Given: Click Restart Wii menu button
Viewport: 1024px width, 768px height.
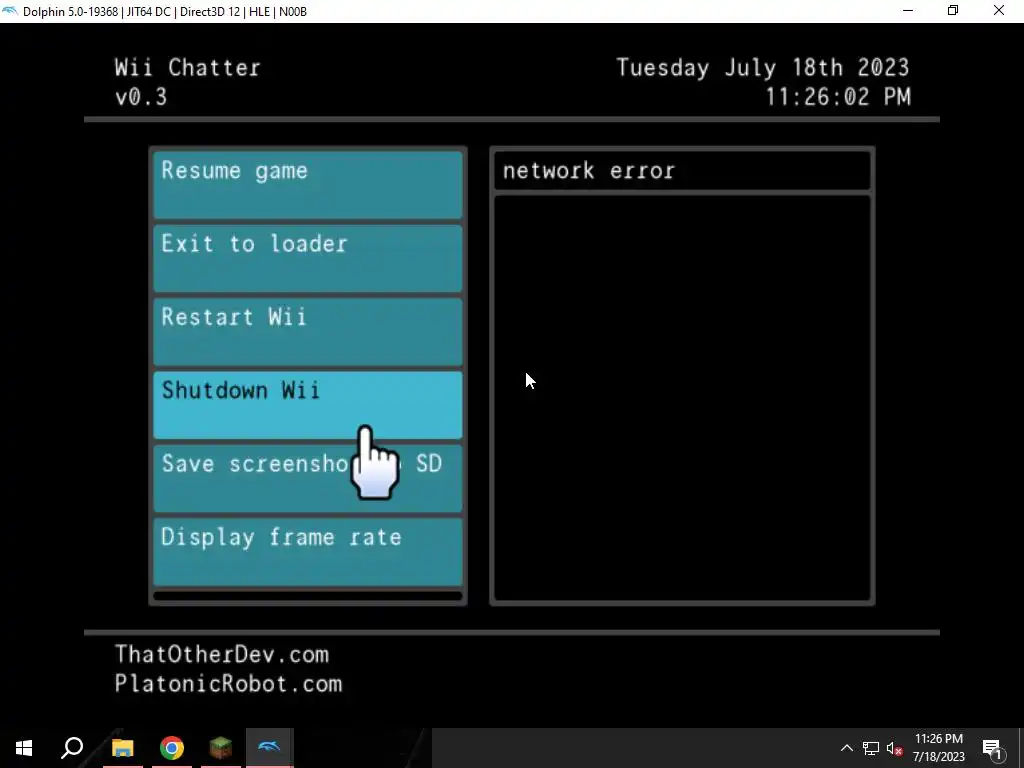Looking at the screenshot, I should click(x=308, y=332).
